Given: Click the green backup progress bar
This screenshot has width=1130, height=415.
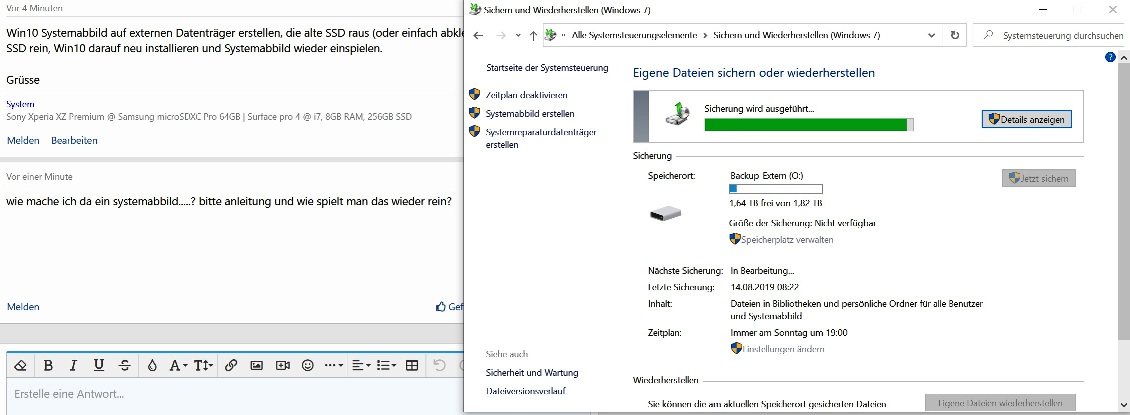Looking at the screenshot, I should click(x=809, y=125).
